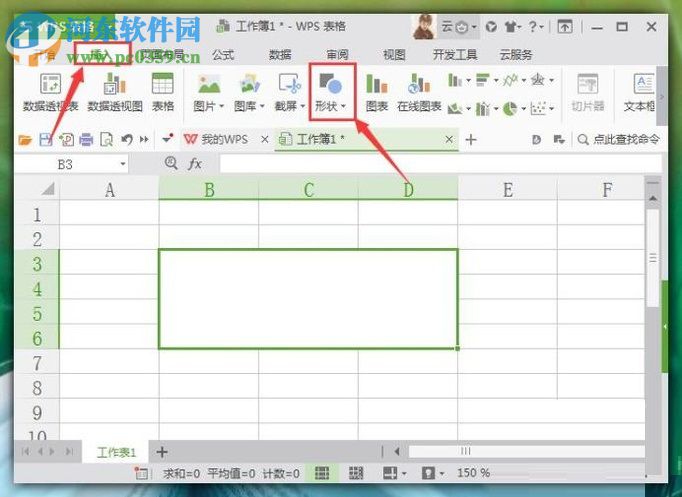Toggle reading mode in status bar
The height and width of the screenshot is (497, 682).
390,473
